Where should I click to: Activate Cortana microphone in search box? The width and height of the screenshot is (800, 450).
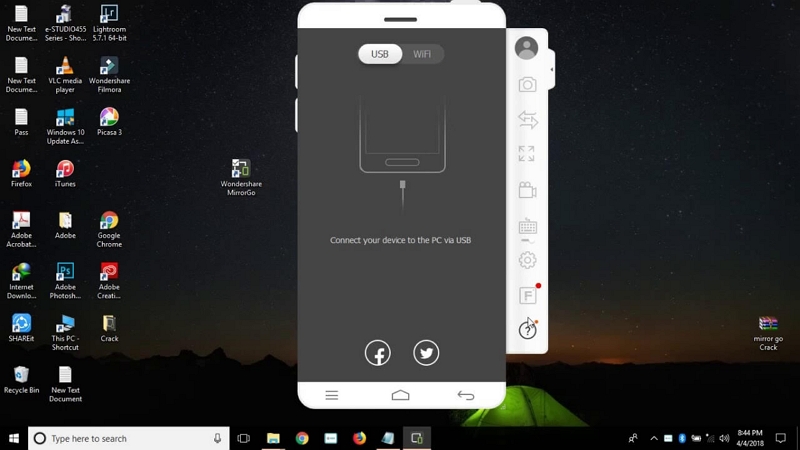(x=217, y=438)
